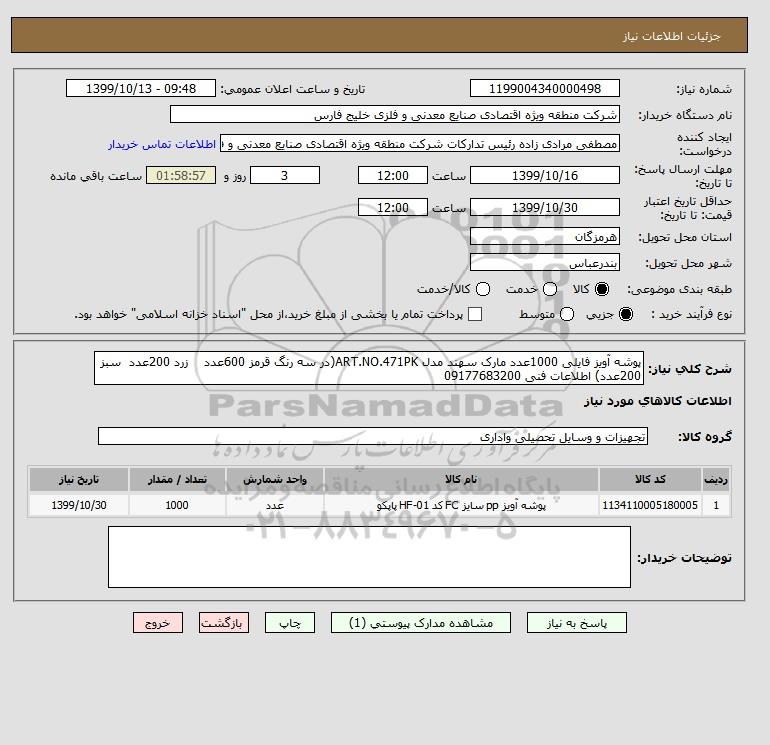This screenshot has width=770, height=745.
Task: Click the price validity date 1399/10/30 field
Action: (545, 207)
